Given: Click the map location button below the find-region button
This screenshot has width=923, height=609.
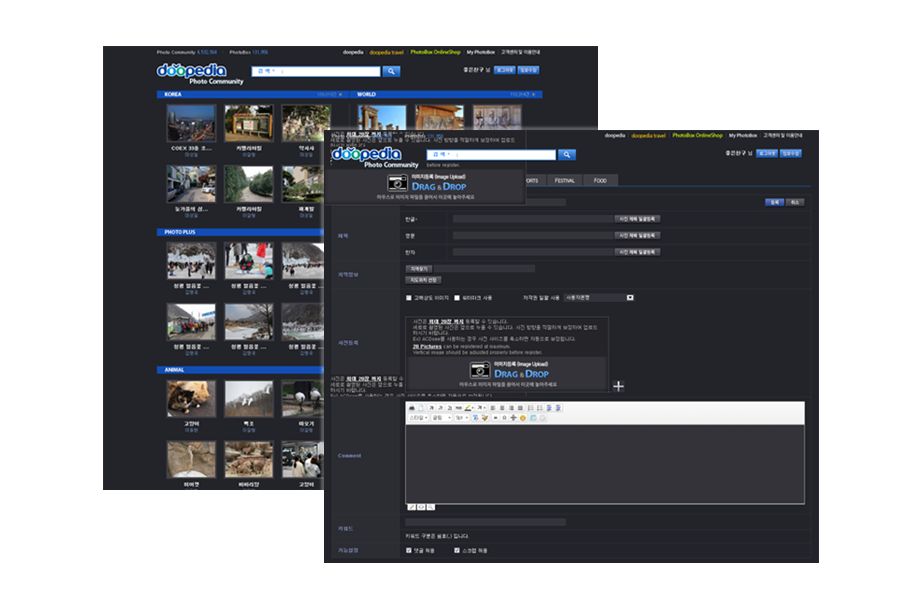Looking at the screenshot, I should [423, 280].
